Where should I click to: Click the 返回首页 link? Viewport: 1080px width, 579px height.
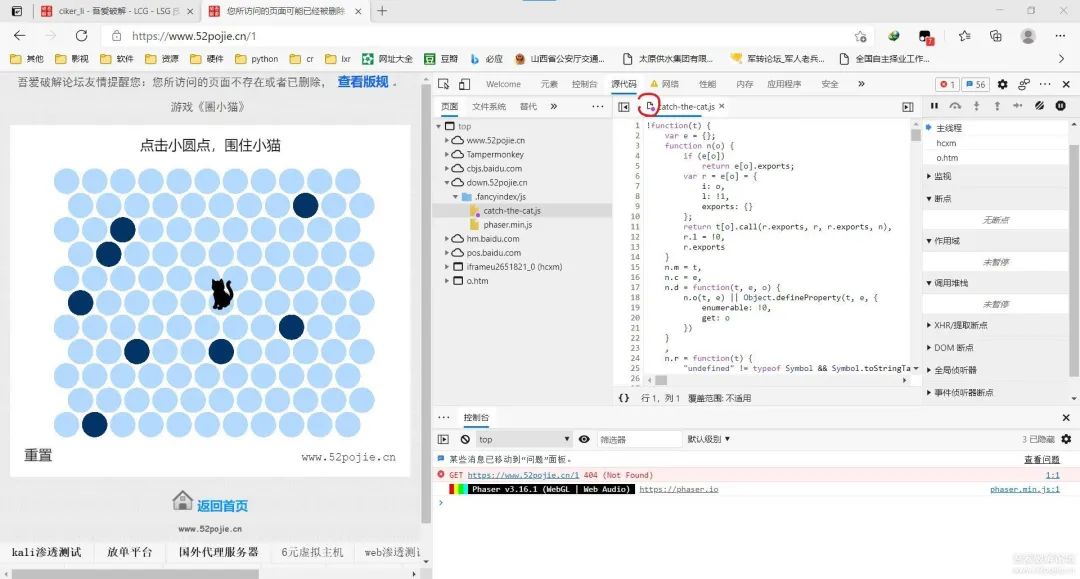222,505
